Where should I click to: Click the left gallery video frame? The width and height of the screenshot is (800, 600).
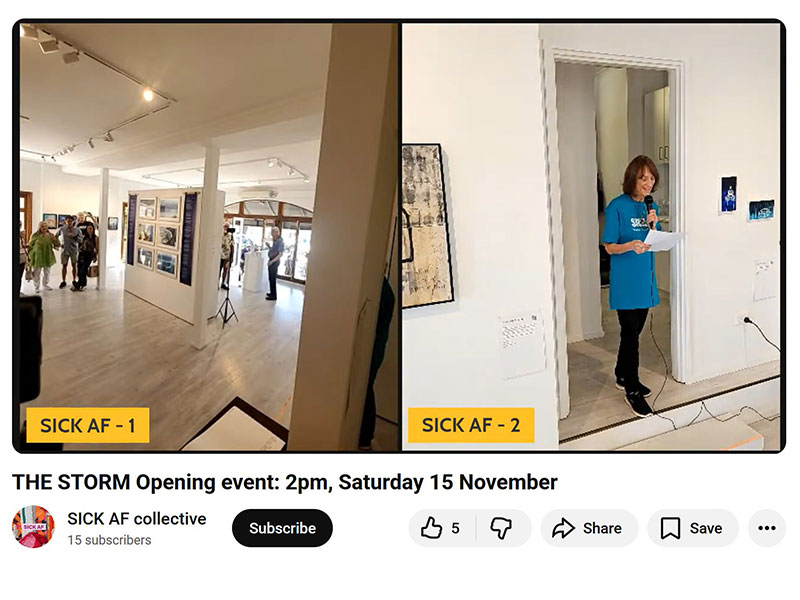(x=209, y=237)
